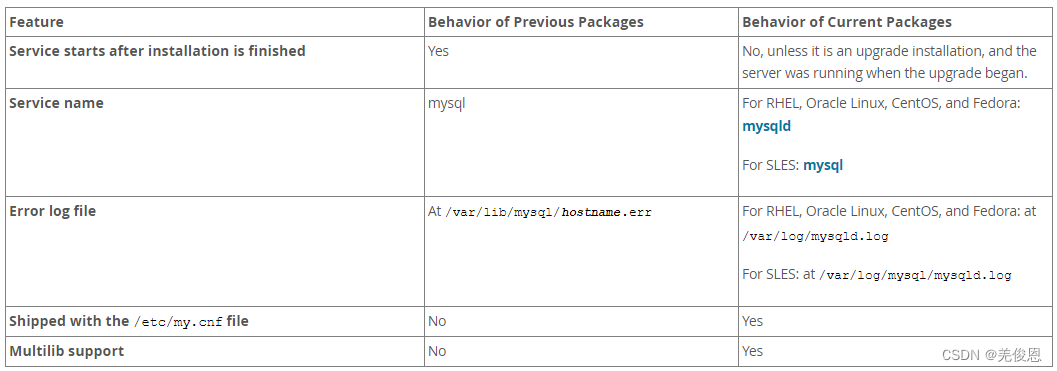1057x371 pixels.
Task: Click the Service name row label
Action: click(57, 103)
